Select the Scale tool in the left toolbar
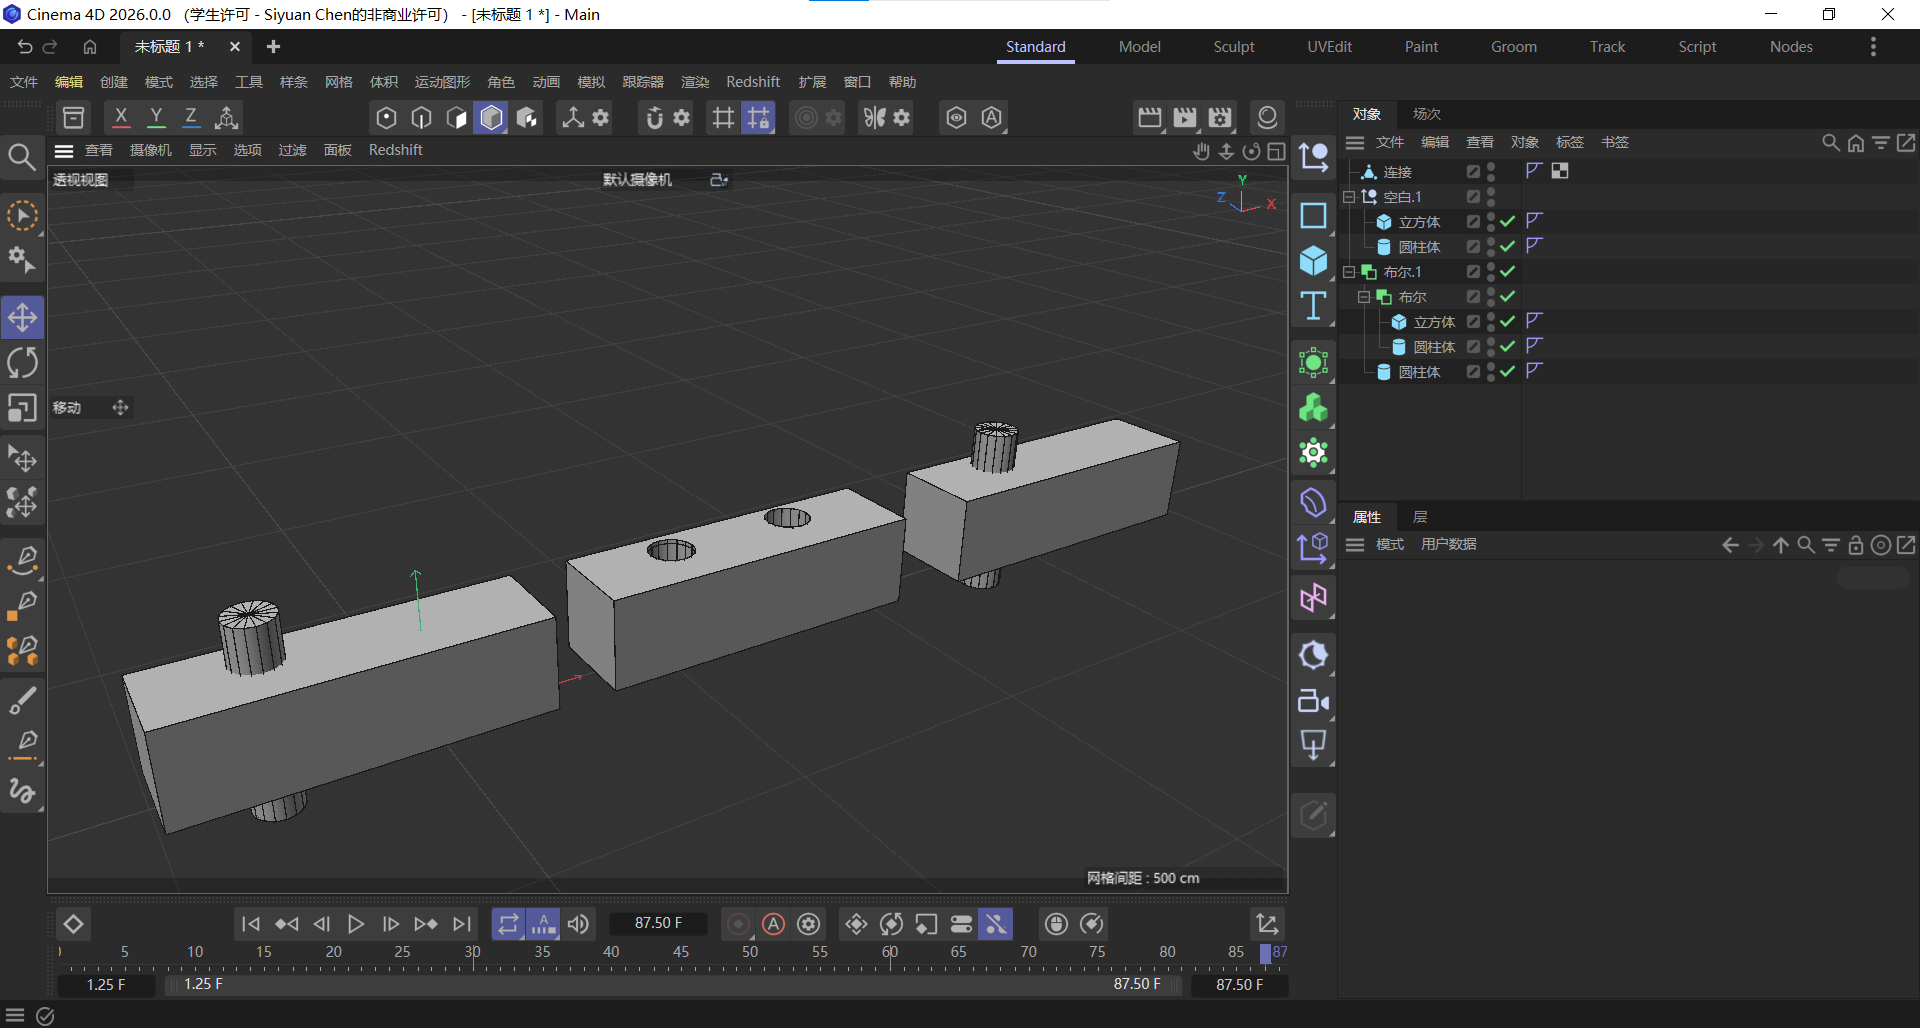 pyautogui.click(x=22, y=408)
